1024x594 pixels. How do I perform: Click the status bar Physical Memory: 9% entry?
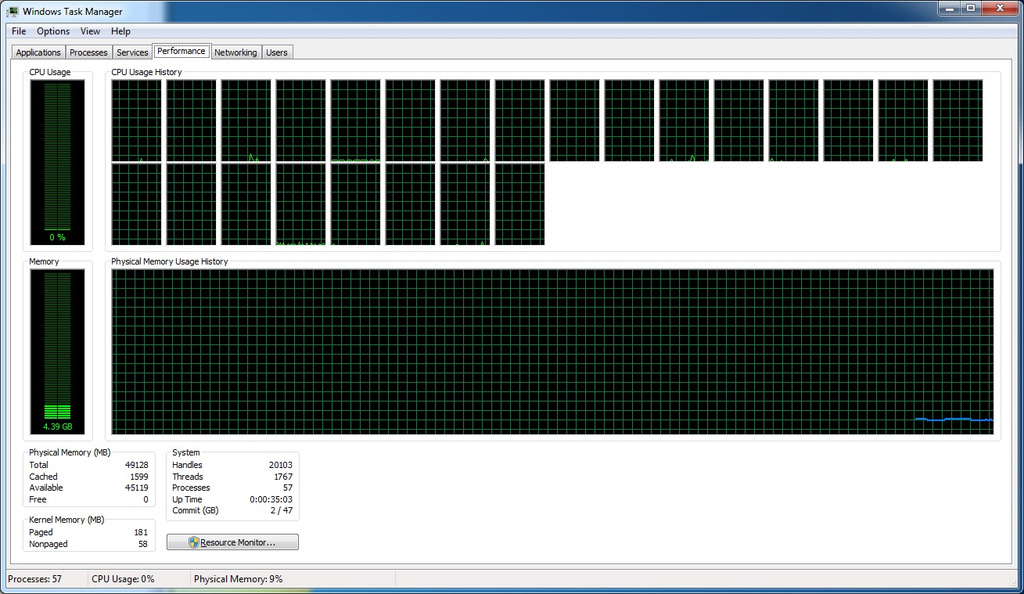tap(238, 579)
